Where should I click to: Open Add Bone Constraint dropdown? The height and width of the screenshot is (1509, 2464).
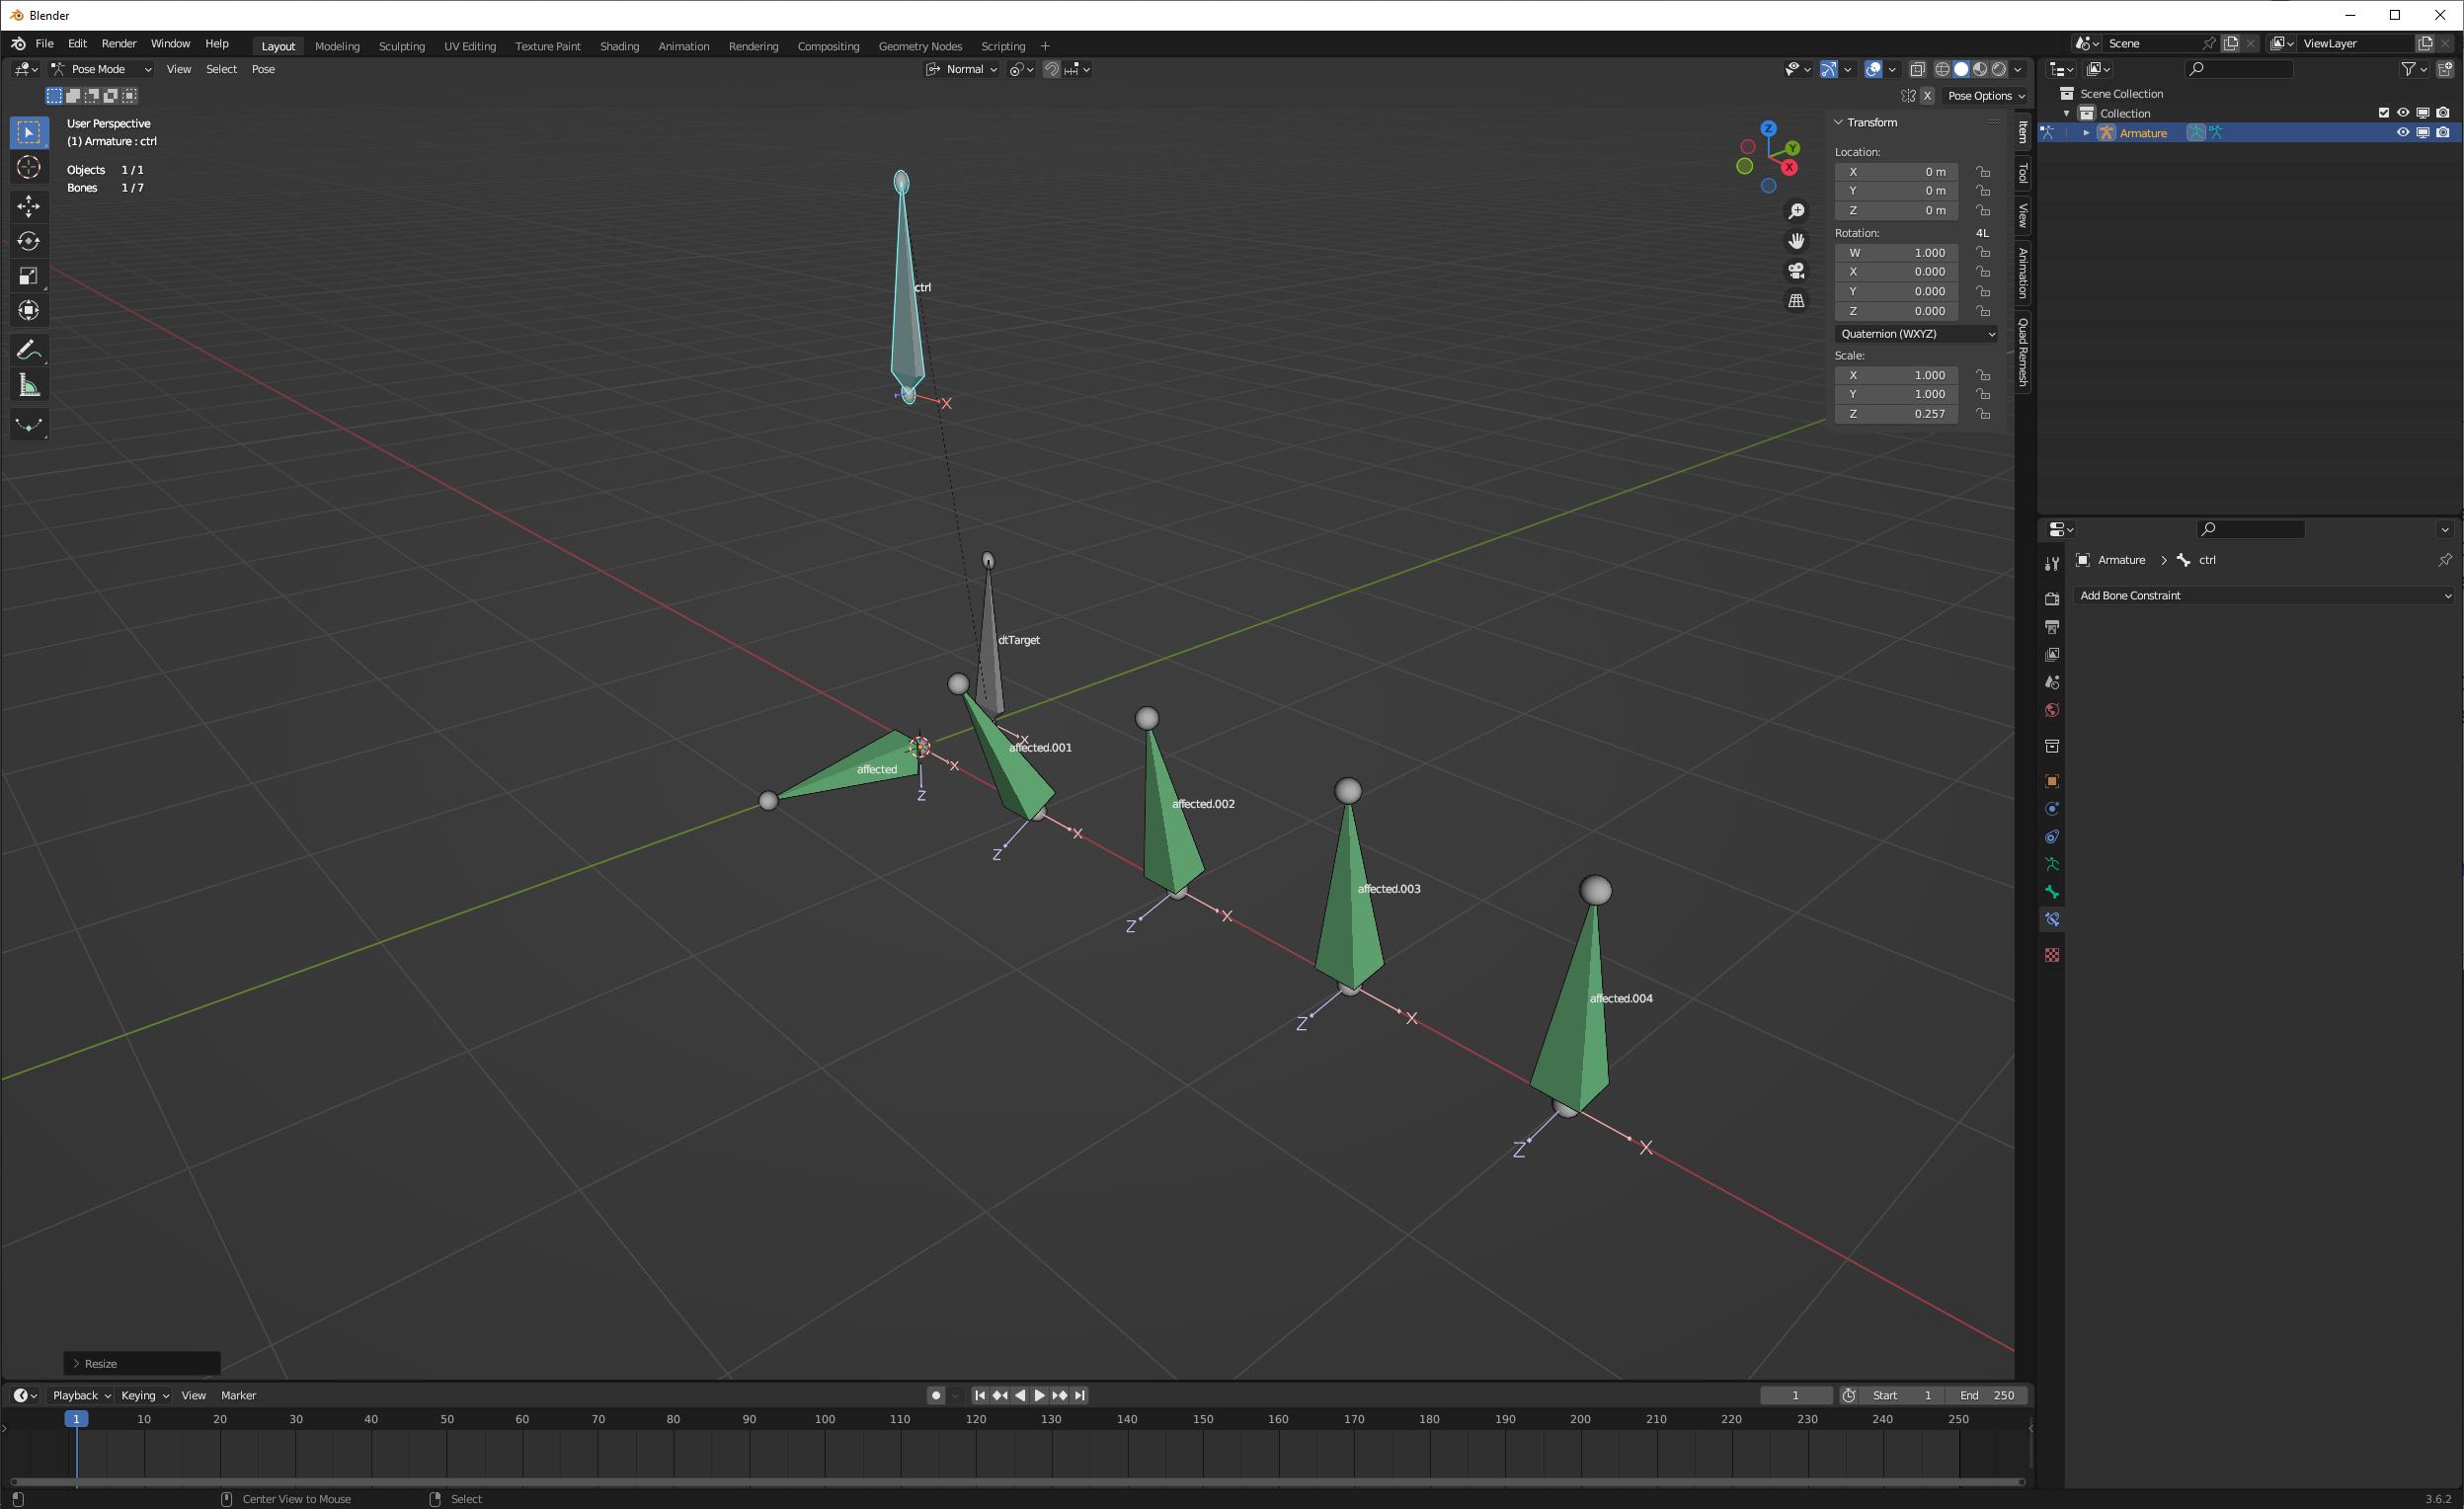[x=2264, y=596]
